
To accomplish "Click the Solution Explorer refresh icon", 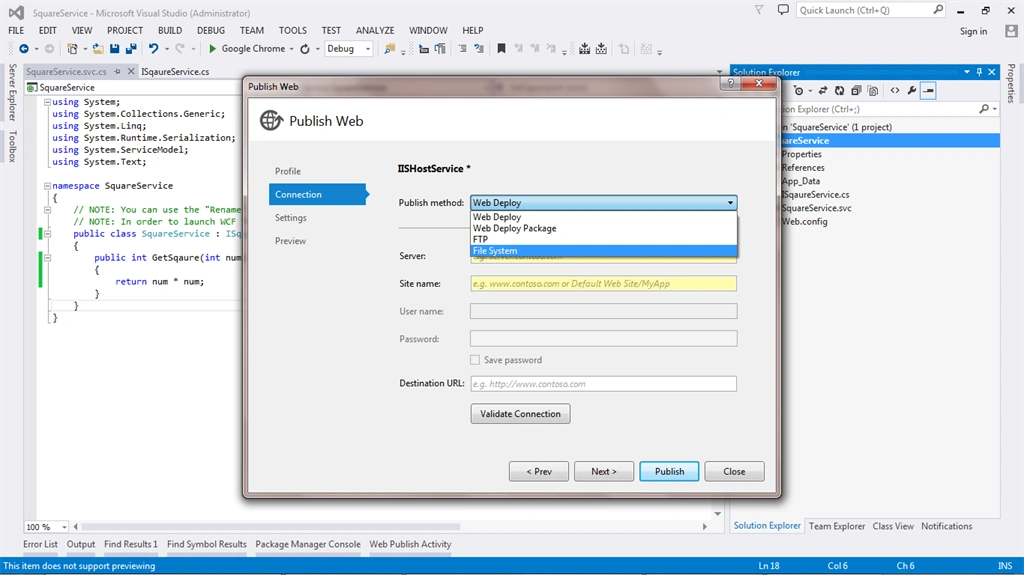I will pyautogui.click(x=839, y=91).
